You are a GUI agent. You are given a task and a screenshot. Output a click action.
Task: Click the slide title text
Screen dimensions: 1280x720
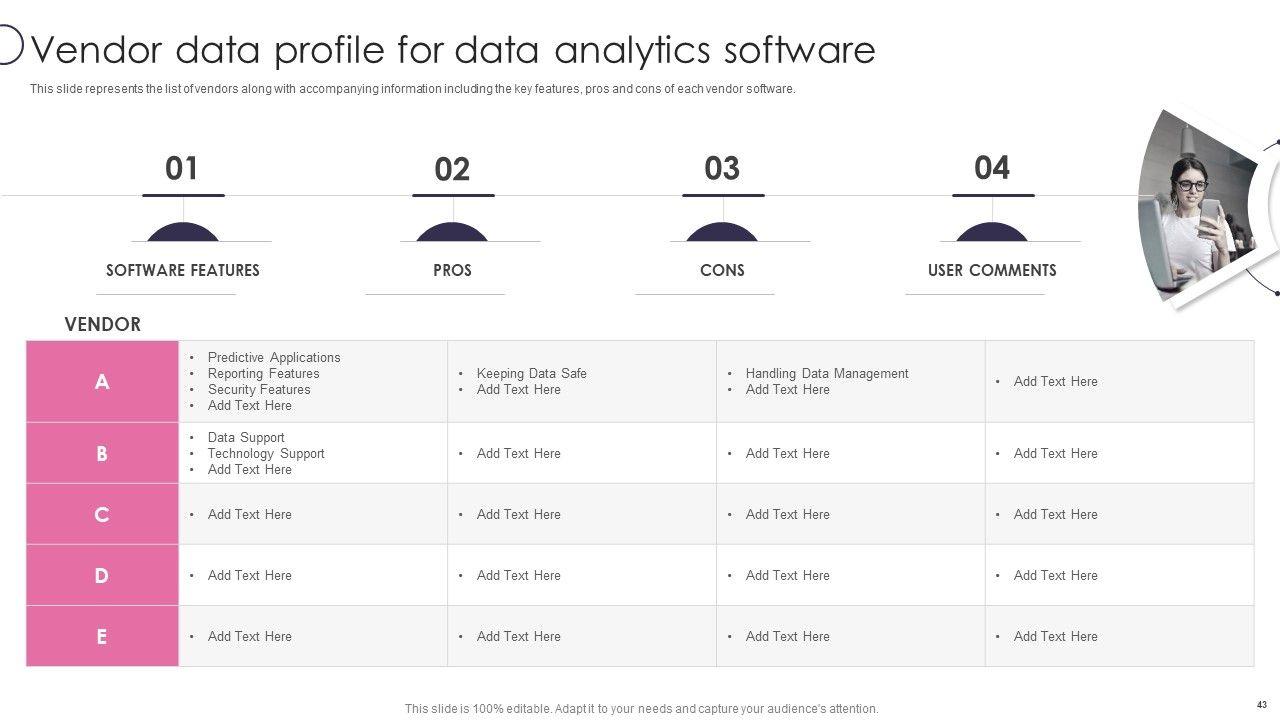point(454,49)
